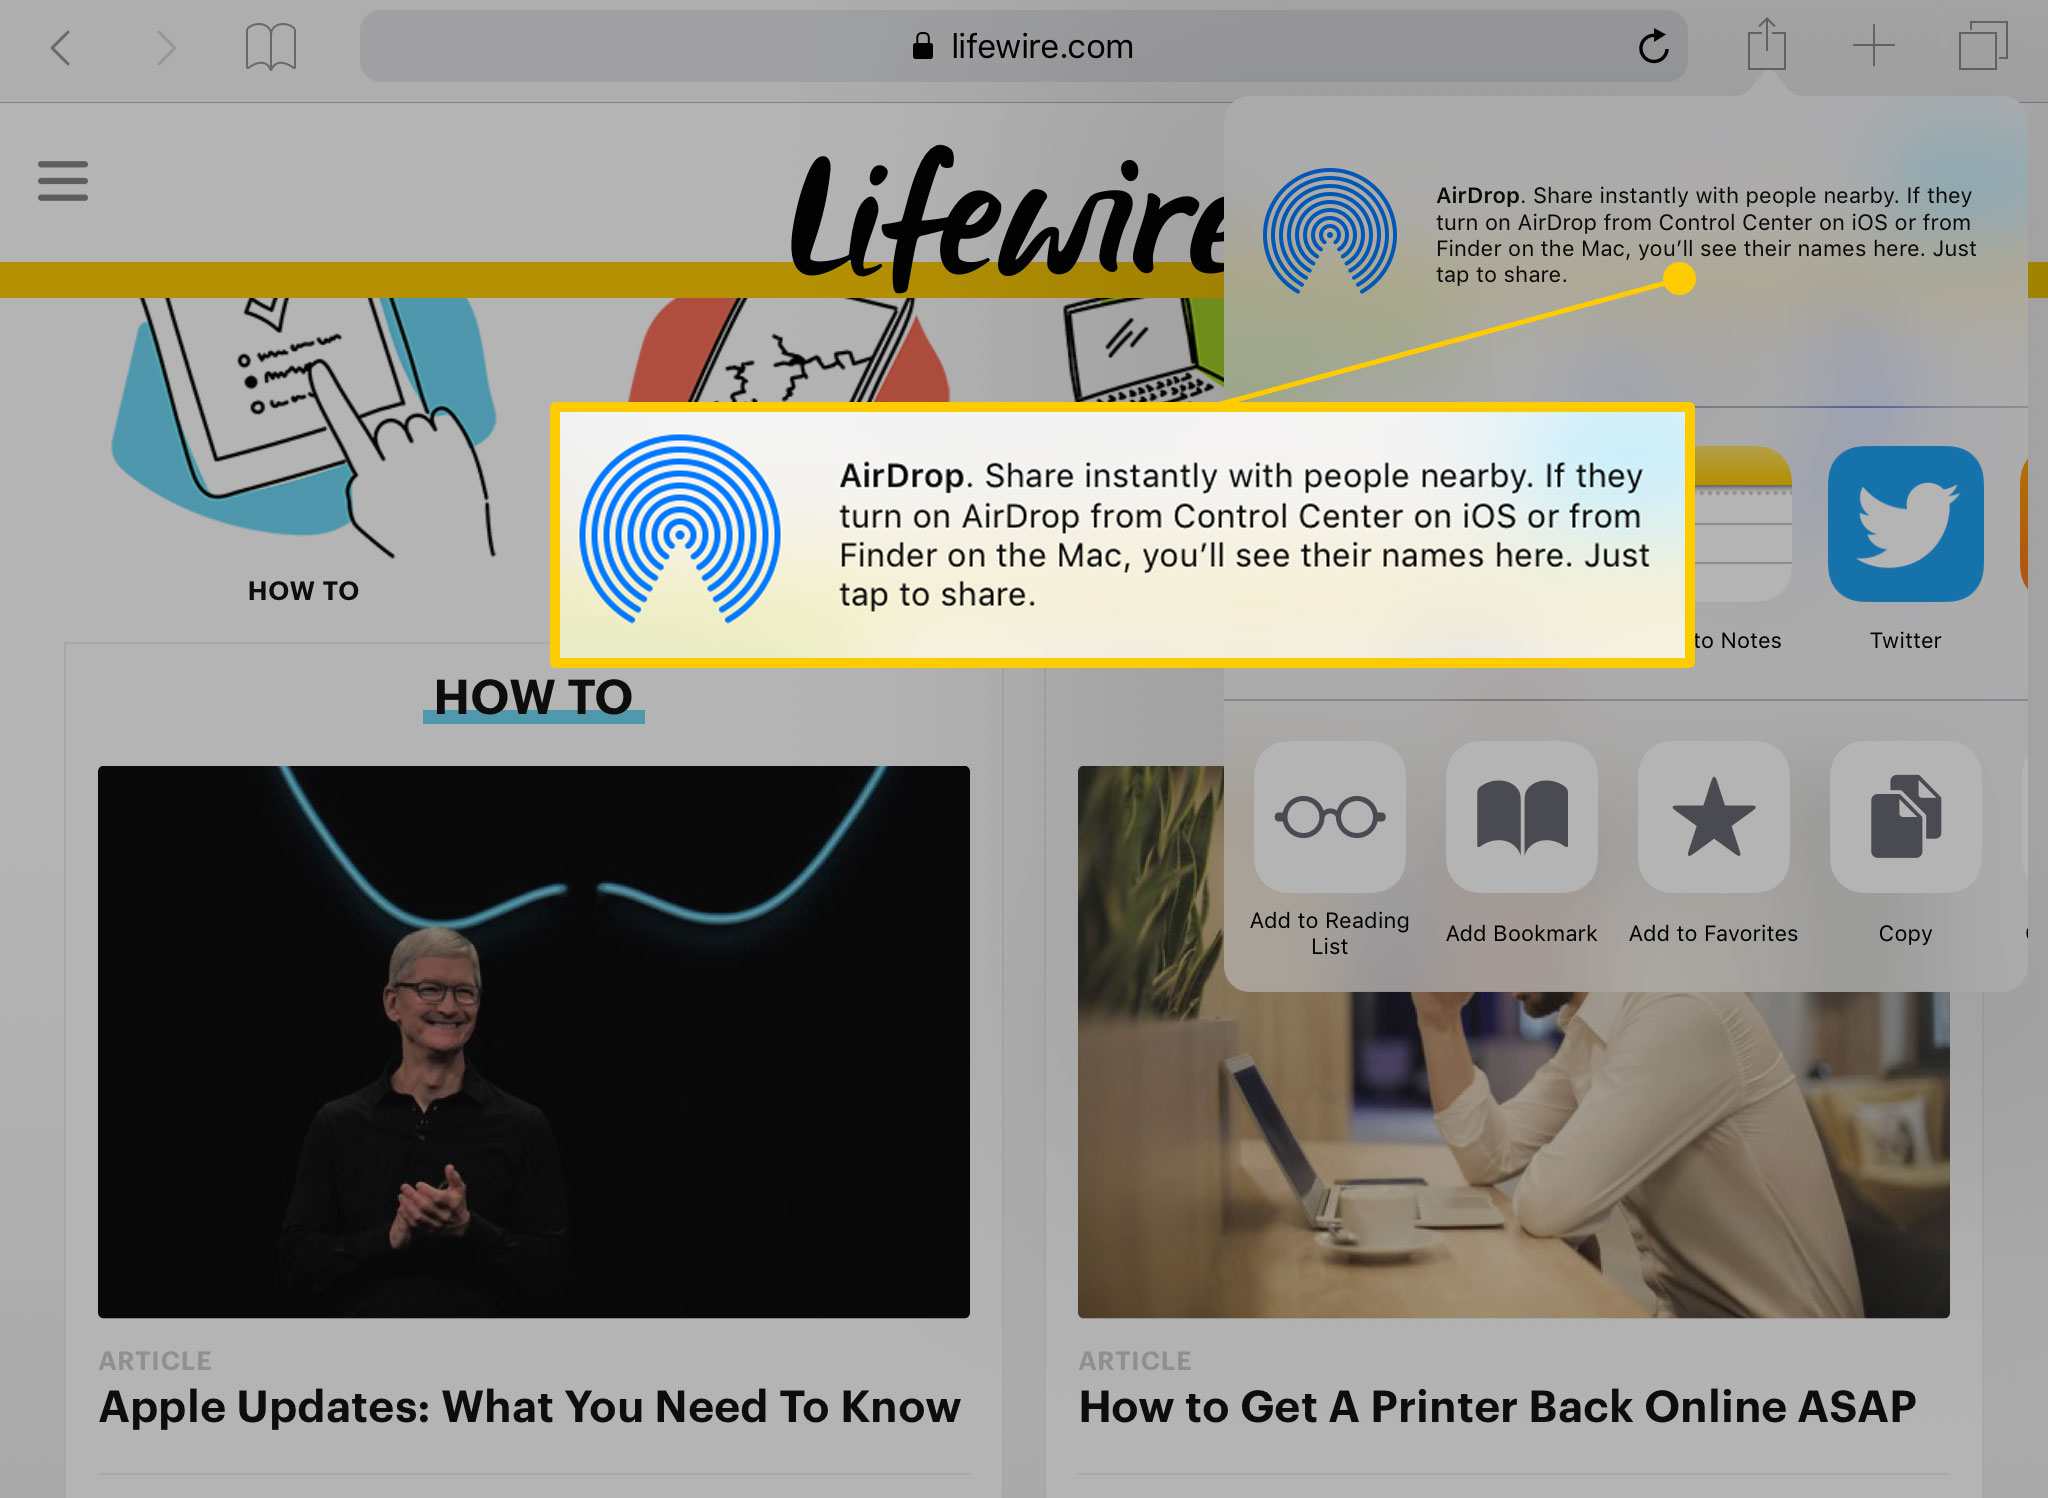Viewport: 2048px width, 1498px height.
Task: Click the new tab plus icon
Action: 1872,43
